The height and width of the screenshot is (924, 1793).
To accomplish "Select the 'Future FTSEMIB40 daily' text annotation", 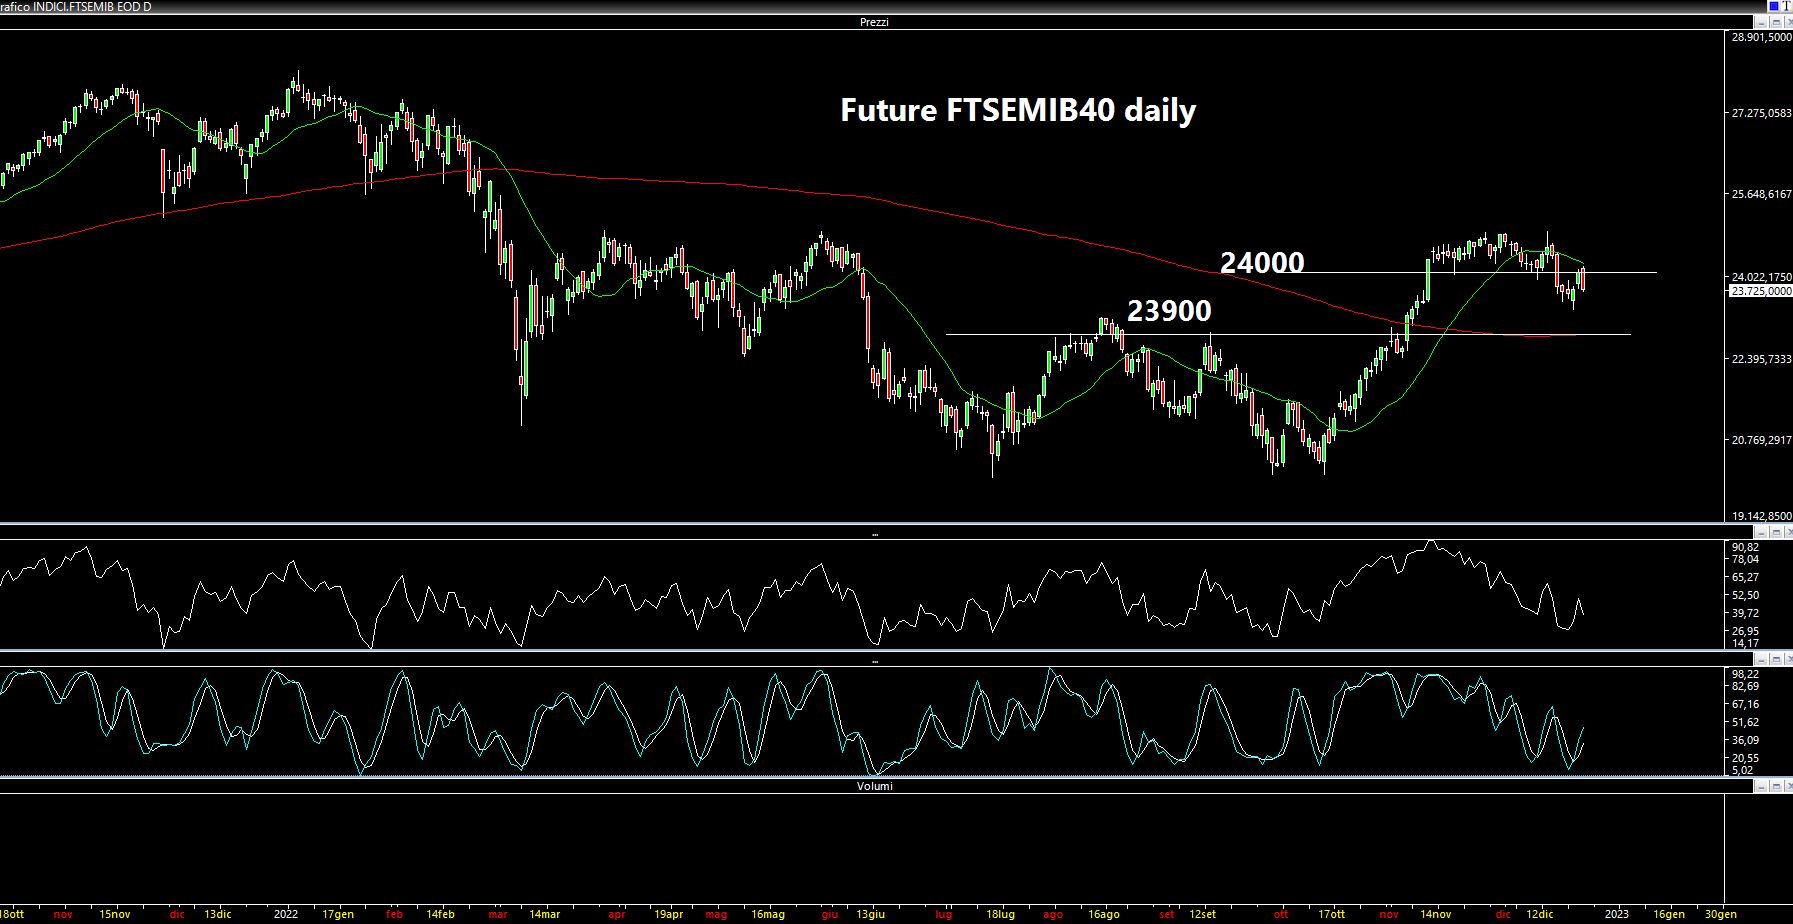I will pyautogui.click(x=1018, y=110).
